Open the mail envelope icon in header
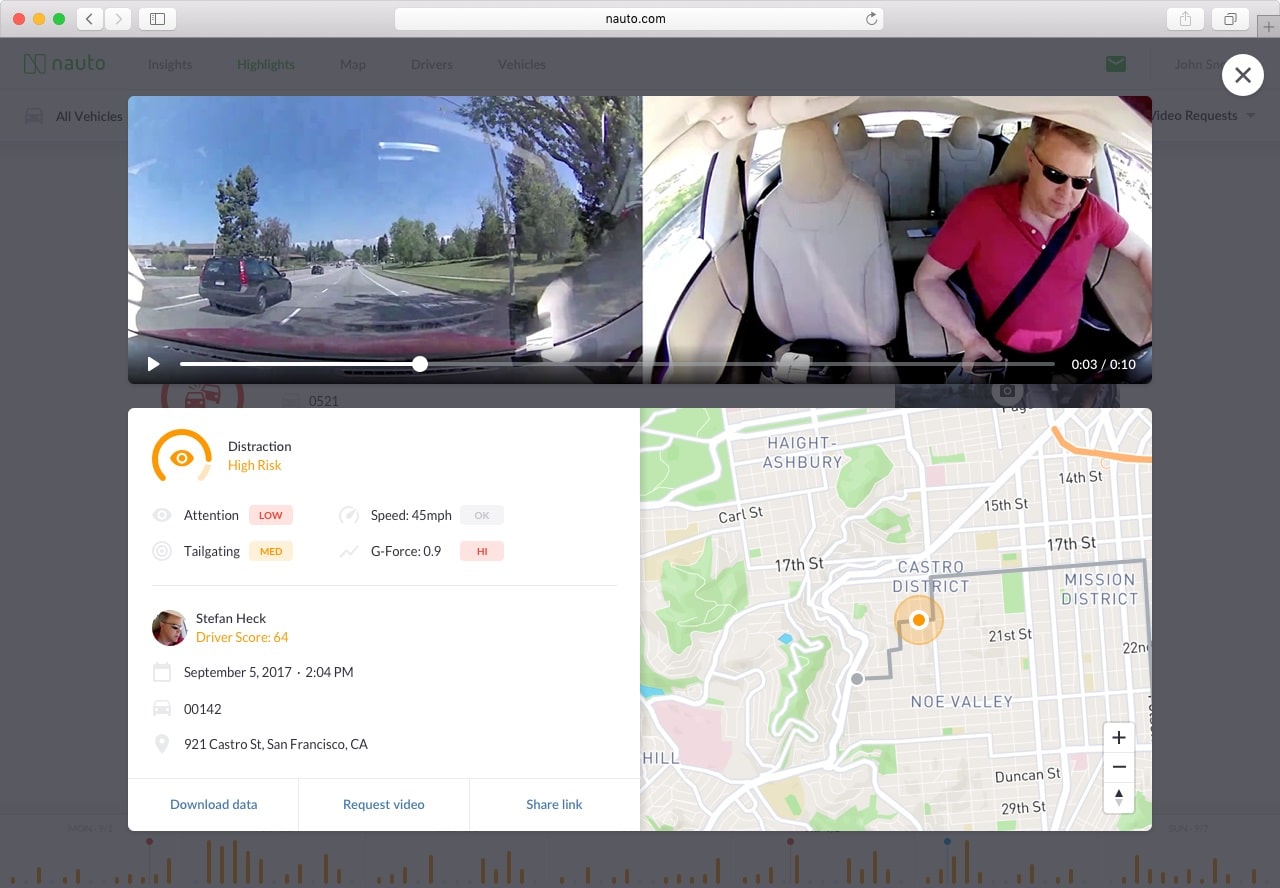Screen dimensions: 1280x888 [x=1116, y=64]
